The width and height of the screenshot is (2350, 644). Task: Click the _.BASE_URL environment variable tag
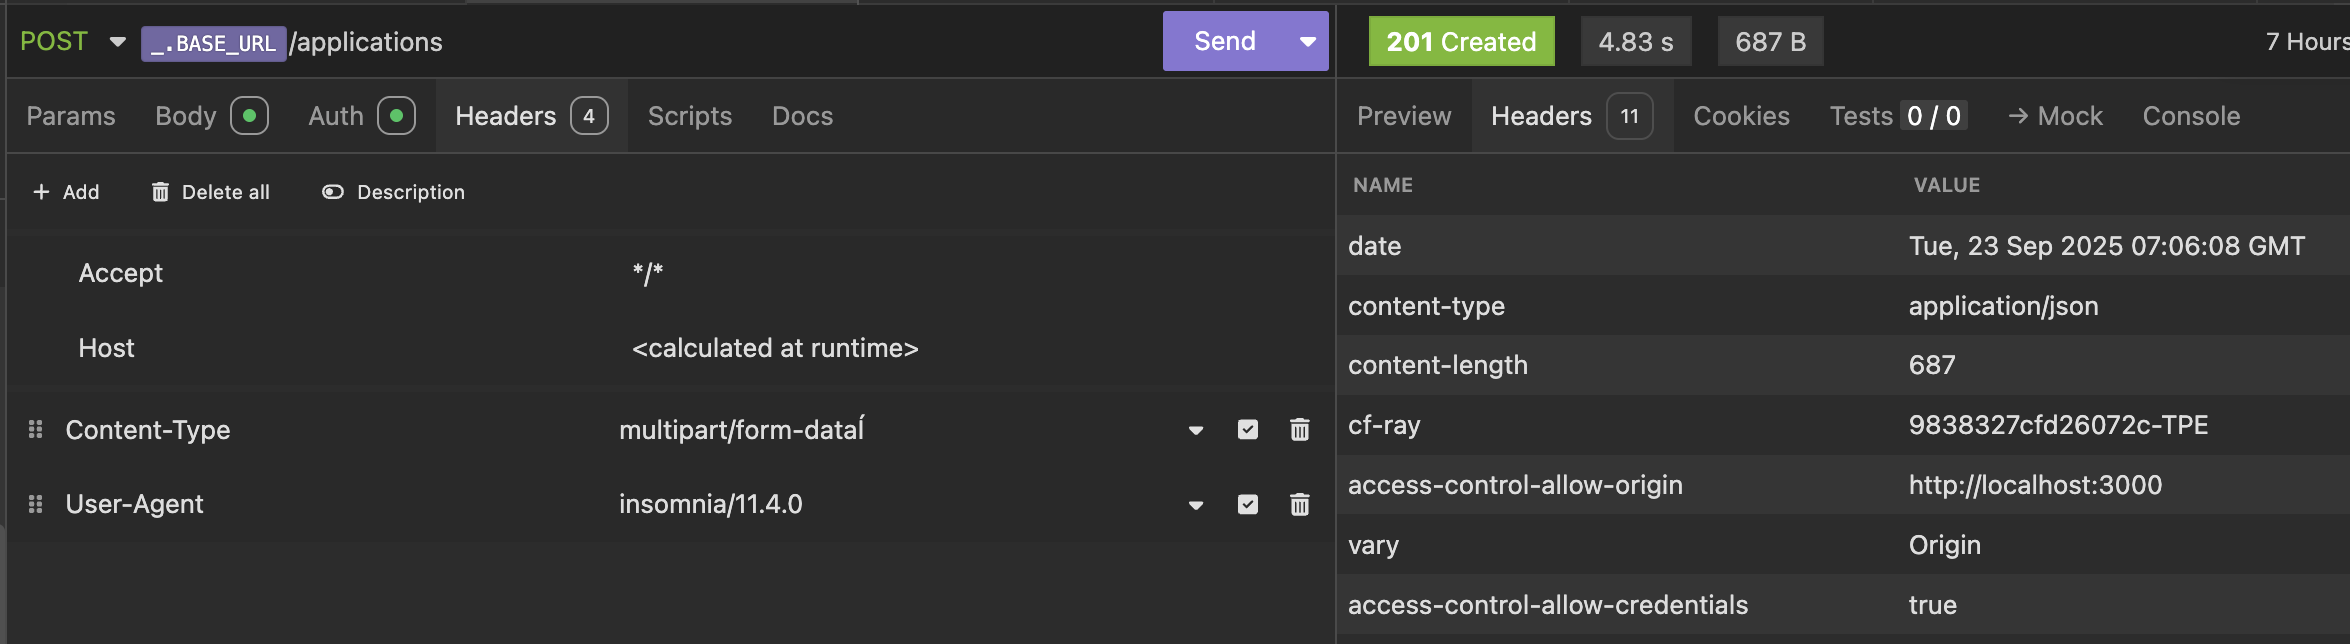[x=213, y=43]
